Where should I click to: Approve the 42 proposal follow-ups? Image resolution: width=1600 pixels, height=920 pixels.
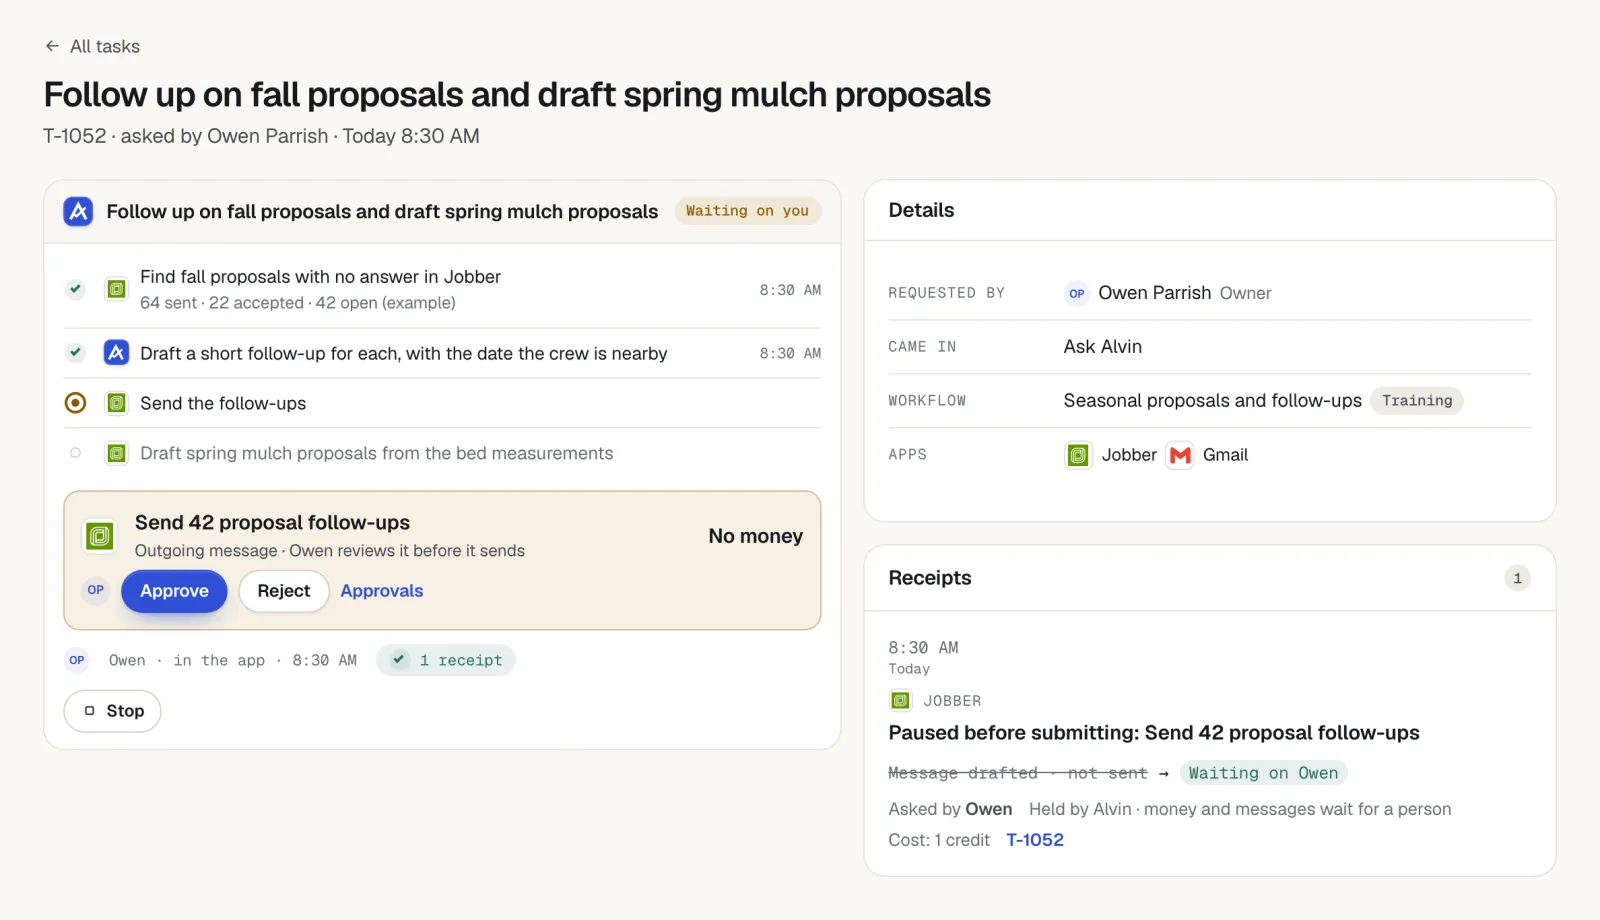[174, 591]
